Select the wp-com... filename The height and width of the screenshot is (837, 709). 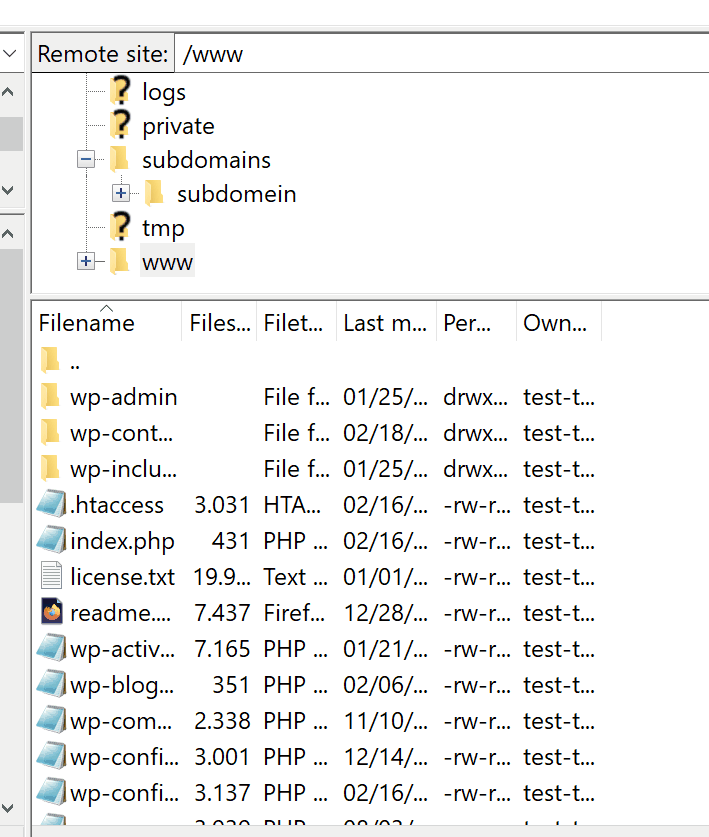click(121, 721)
